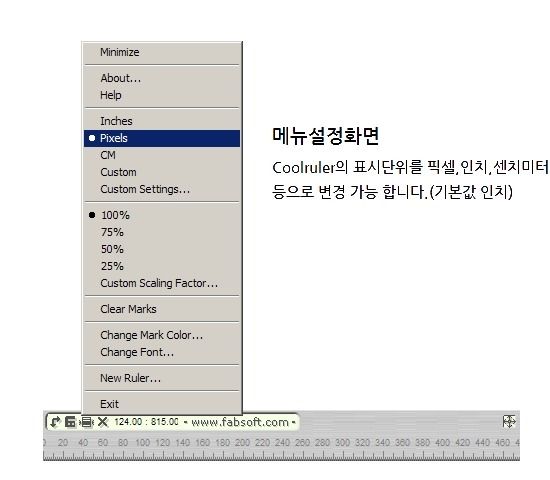Click the ruler menu icon with horizontal lines
Screen dimensions: 550x480
(x=87, y=422)
